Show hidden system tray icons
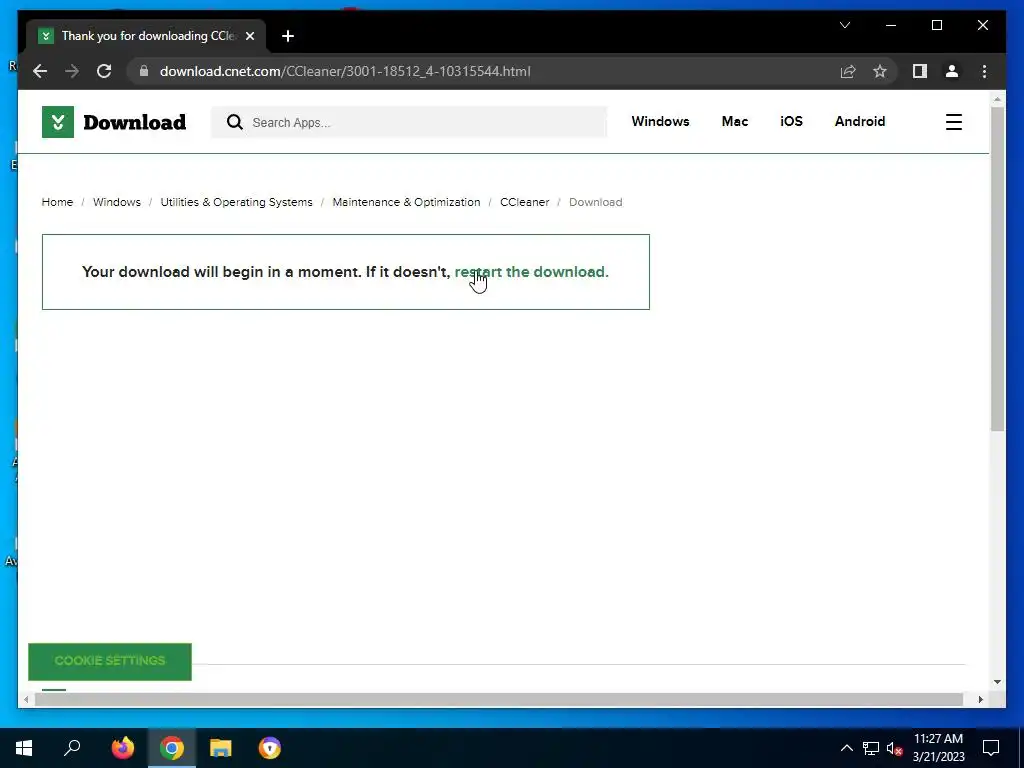The height and width of the screenshot is (768, 1024). pyautogui.click(x=846, y=748)
